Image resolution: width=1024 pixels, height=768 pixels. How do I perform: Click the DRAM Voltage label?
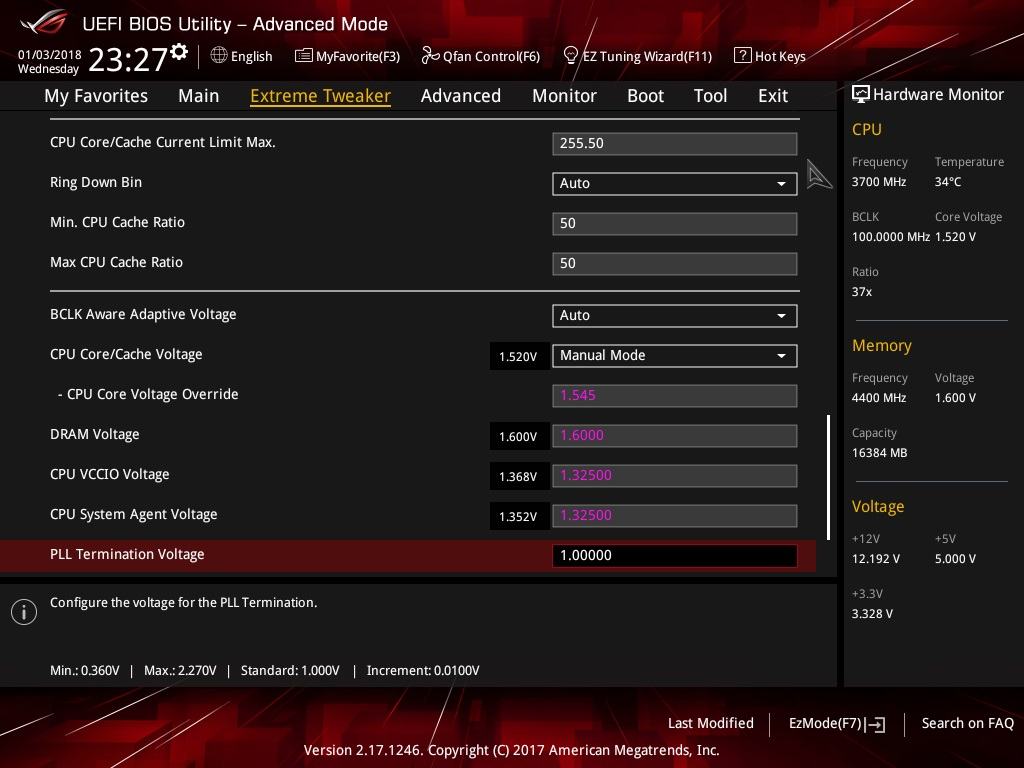tap(95, 434)
